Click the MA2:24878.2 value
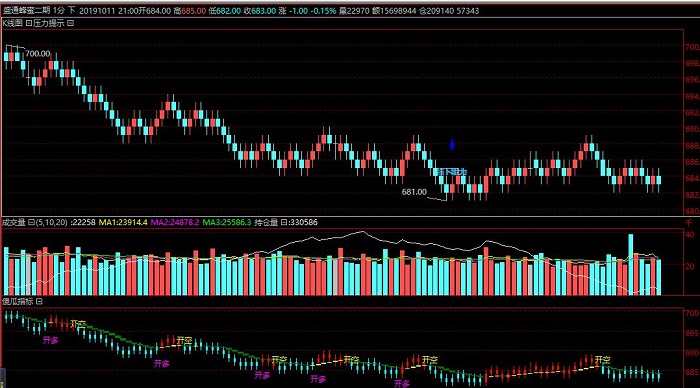Viewport: 700px width, 388px height. [175, 222]
